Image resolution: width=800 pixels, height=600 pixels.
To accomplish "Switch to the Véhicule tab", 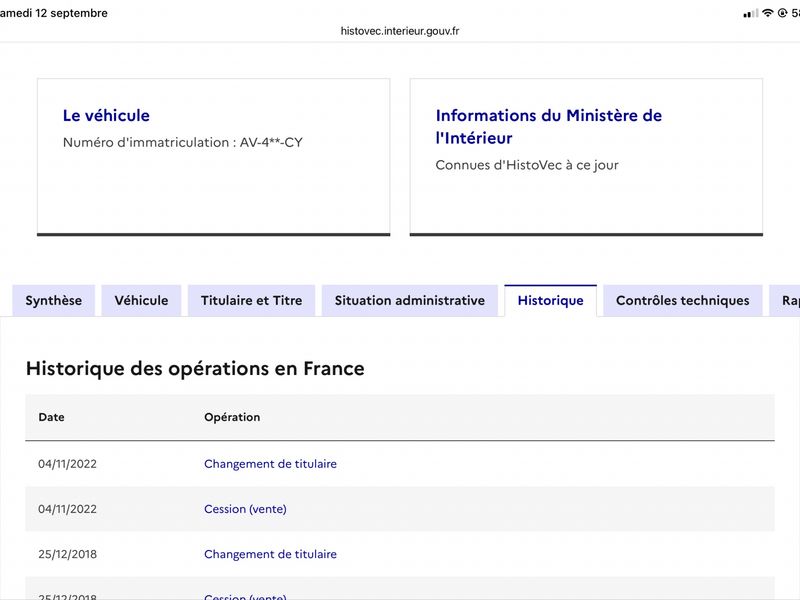I will pos(141,301).
